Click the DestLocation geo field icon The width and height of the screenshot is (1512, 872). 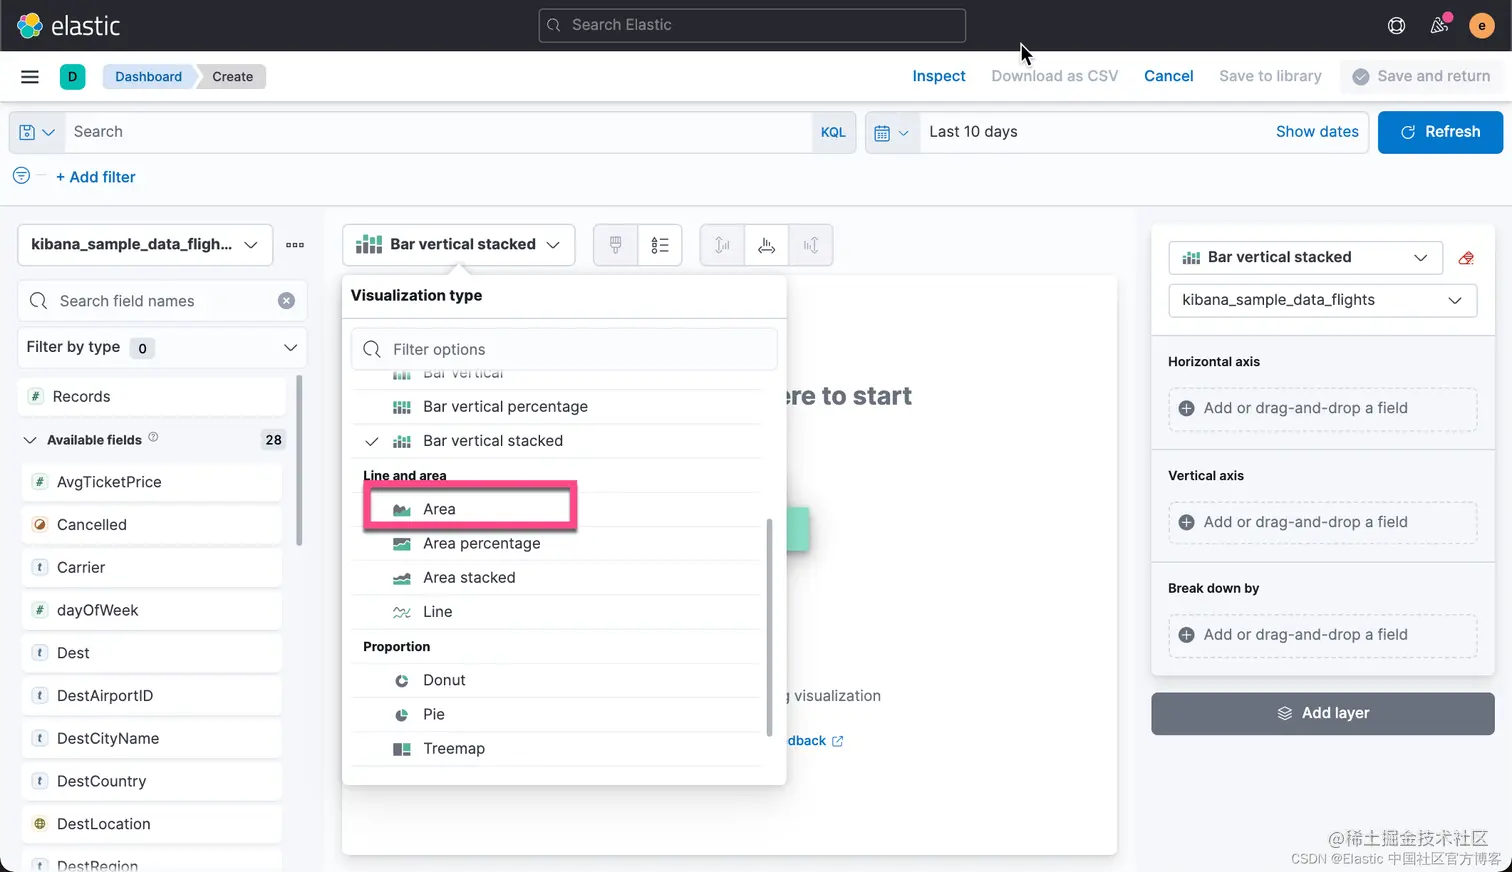pyautogui.click(x=40, y=824)
